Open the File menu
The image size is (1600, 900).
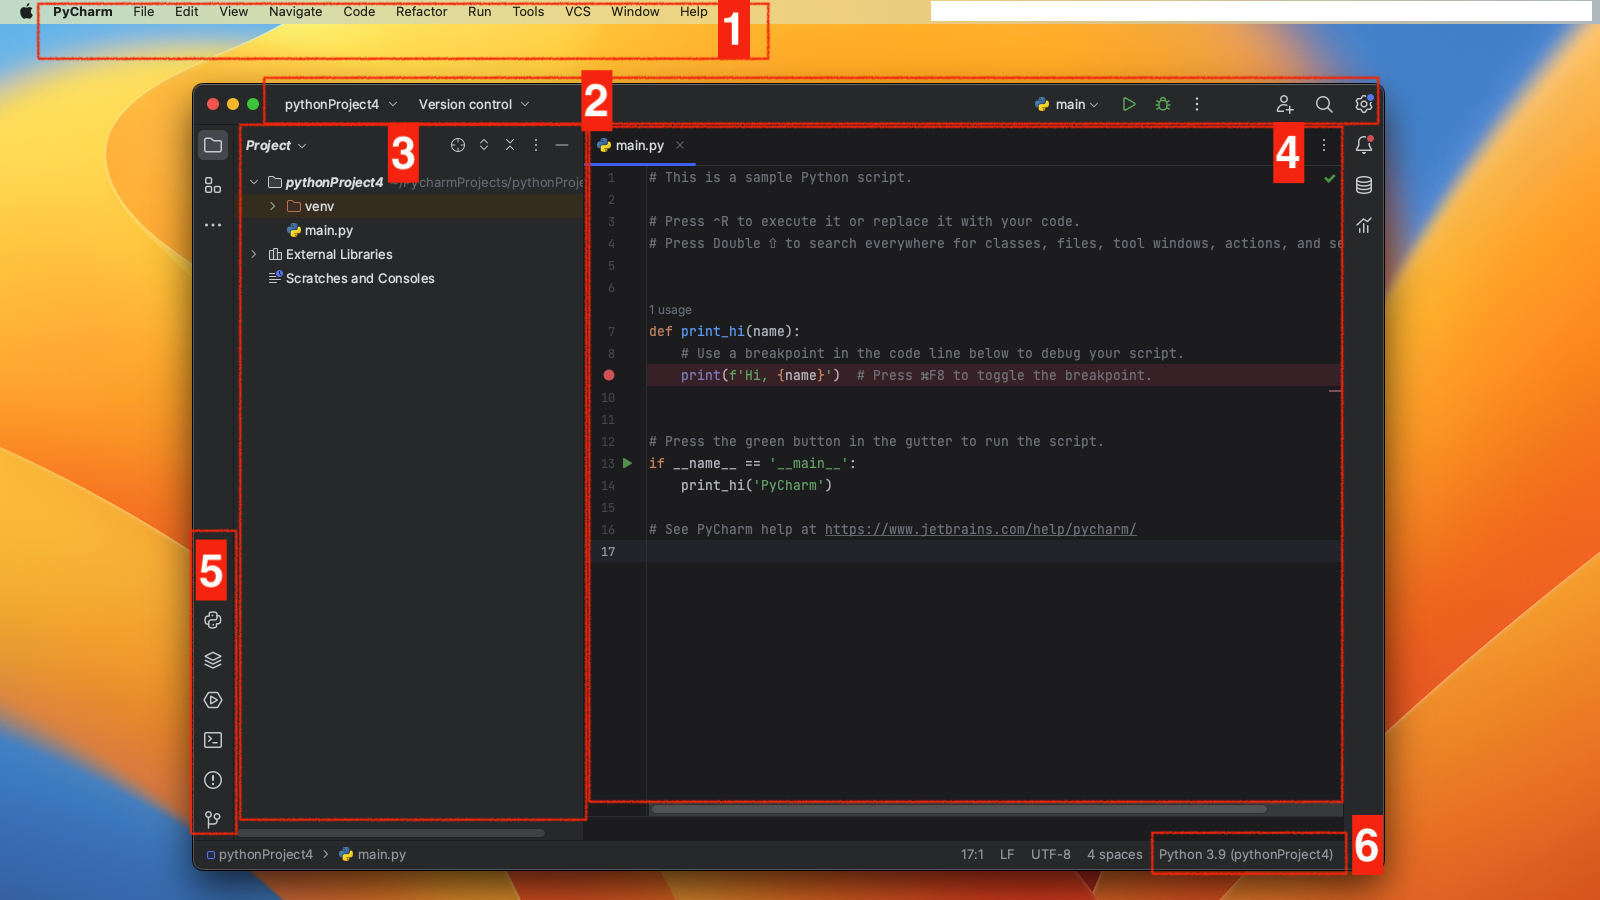click(144, 12)
